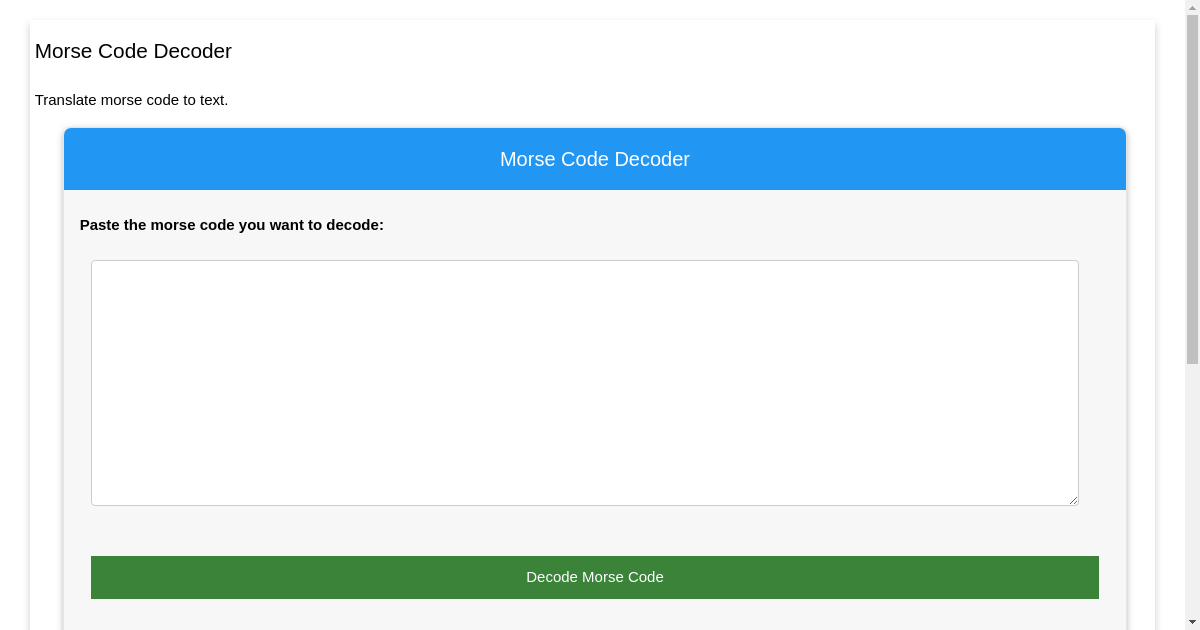Click the scrollbar up arrow

(x=1192, y=8)
